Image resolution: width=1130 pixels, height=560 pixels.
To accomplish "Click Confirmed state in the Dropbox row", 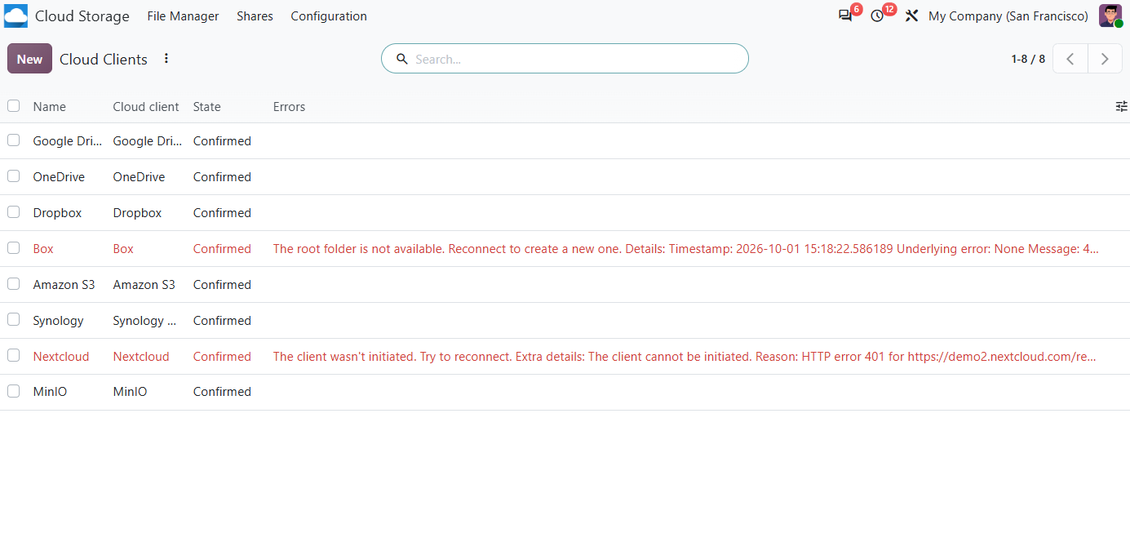I will click(x=222, y=213).
